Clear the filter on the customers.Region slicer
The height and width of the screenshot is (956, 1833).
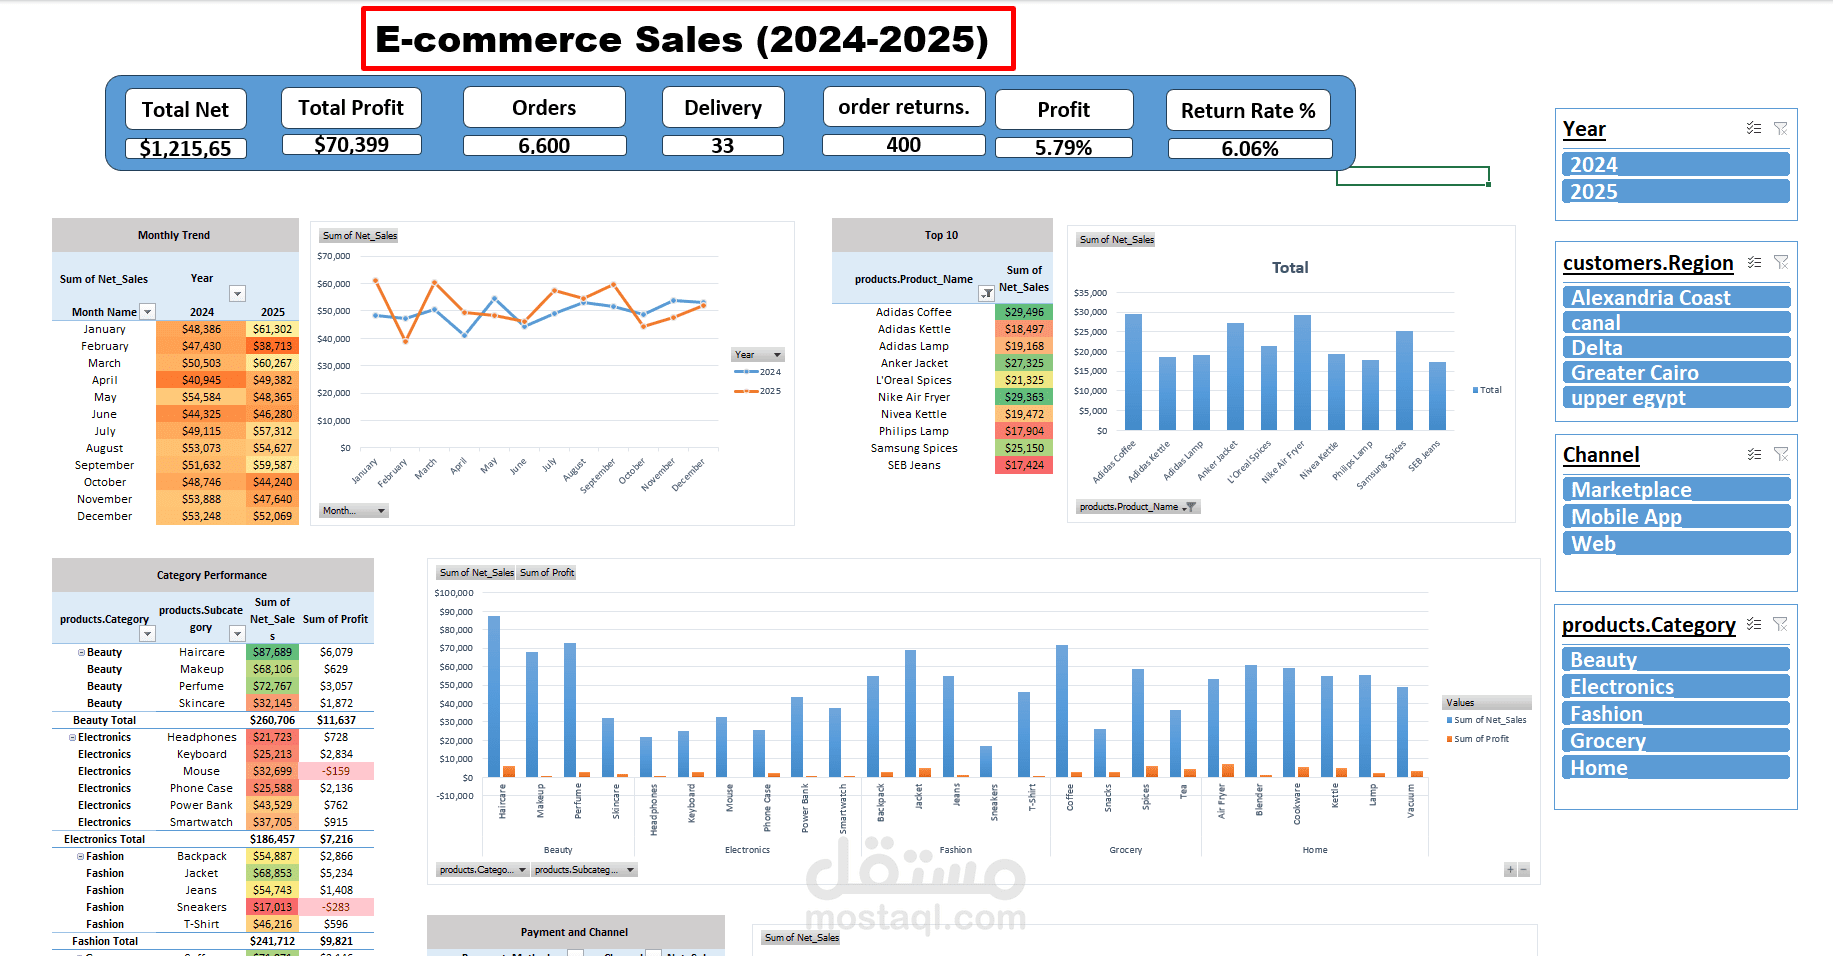tap(1781, 262)
